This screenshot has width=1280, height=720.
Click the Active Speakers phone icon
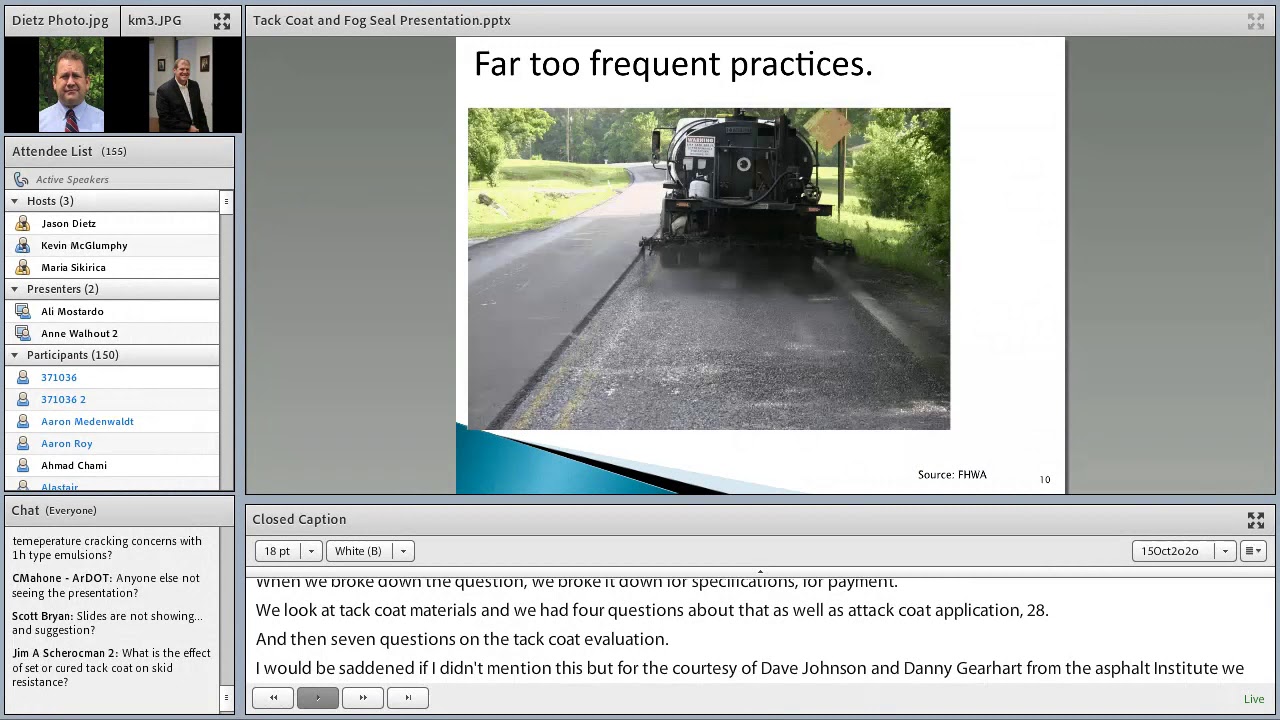[x=22, y=179]
